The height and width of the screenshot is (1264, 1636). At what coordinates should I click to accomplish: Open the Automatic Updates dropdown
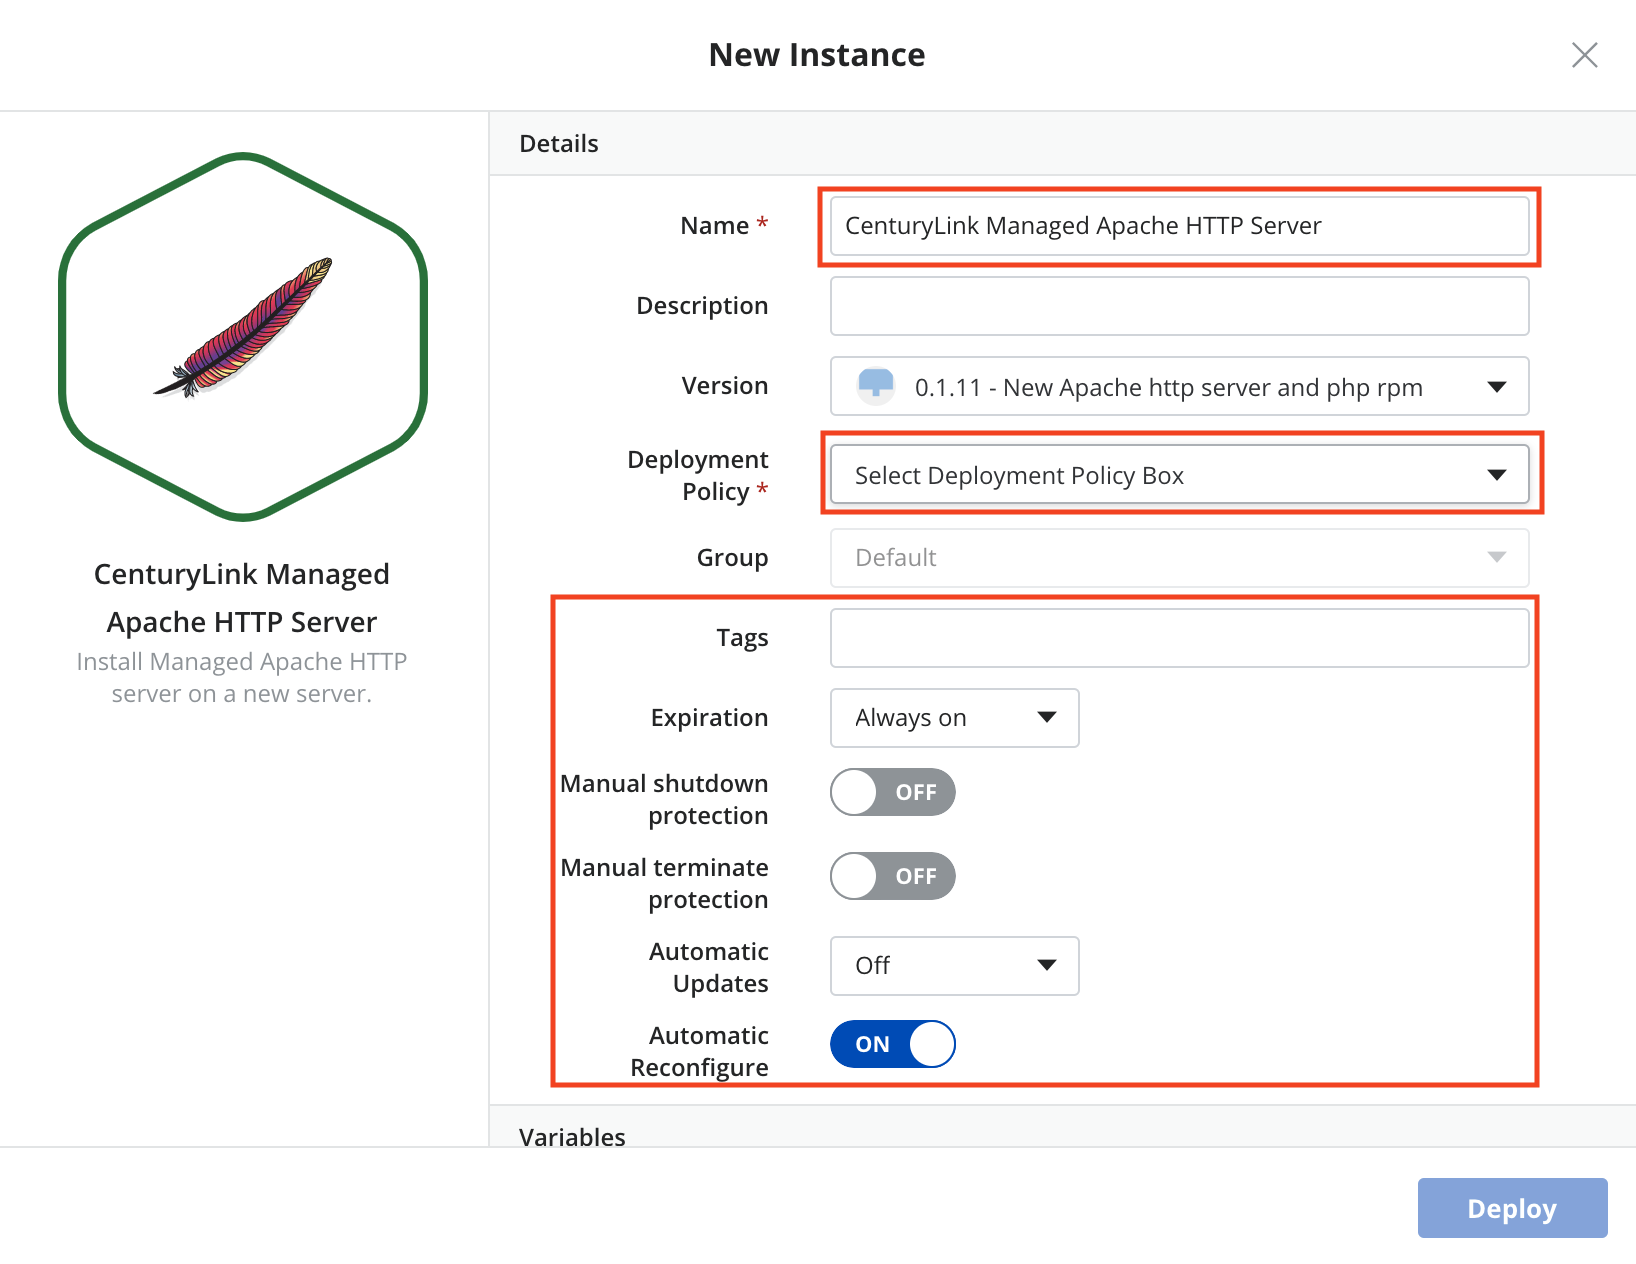(x=954, y=966)
